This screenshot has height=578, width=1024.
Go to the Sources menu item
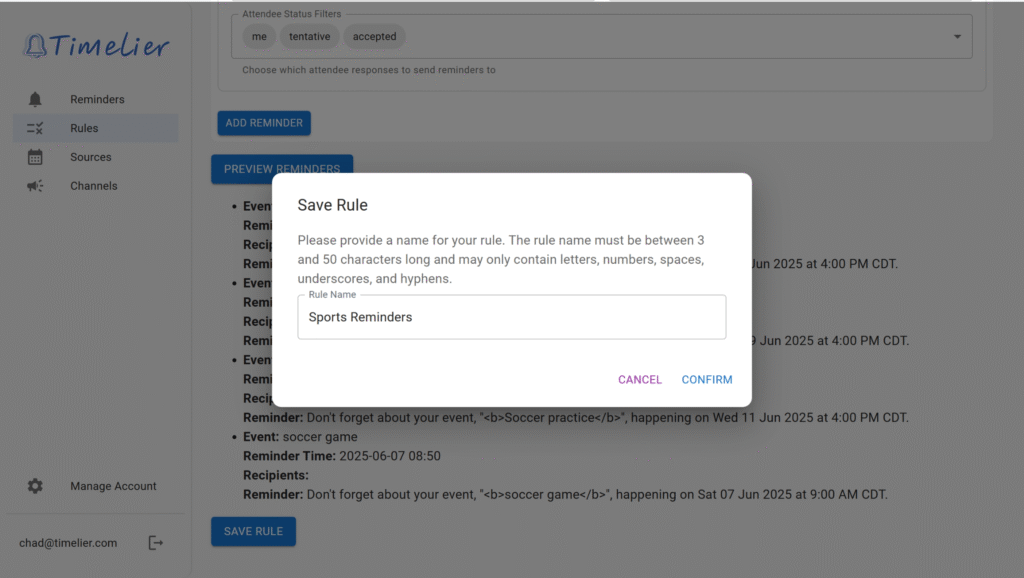tap(90, 157)
